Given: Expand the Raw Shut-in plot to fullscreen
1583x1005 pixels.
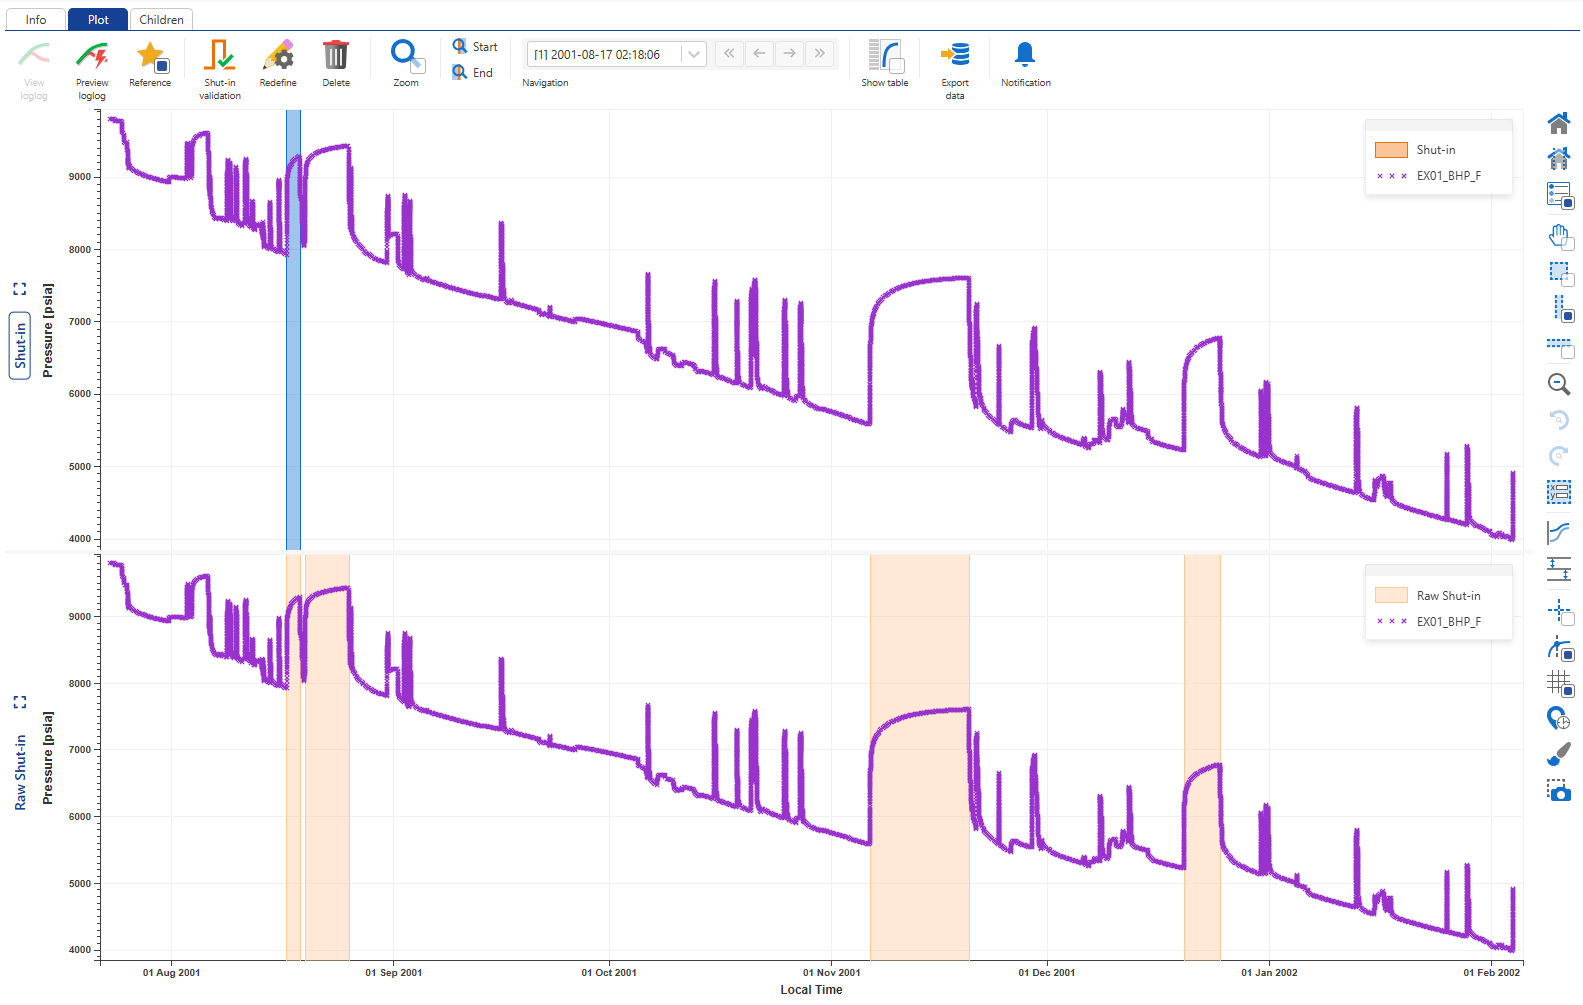Looking at the screenshot, I should point(19,702).
